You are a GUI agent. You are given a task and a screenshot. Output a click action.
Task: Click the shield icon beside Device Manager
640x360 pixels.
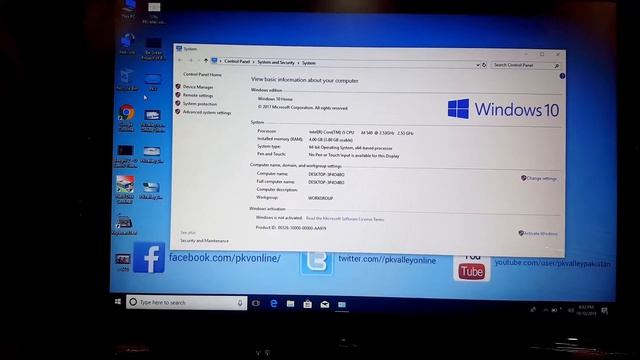click(178, 87)
